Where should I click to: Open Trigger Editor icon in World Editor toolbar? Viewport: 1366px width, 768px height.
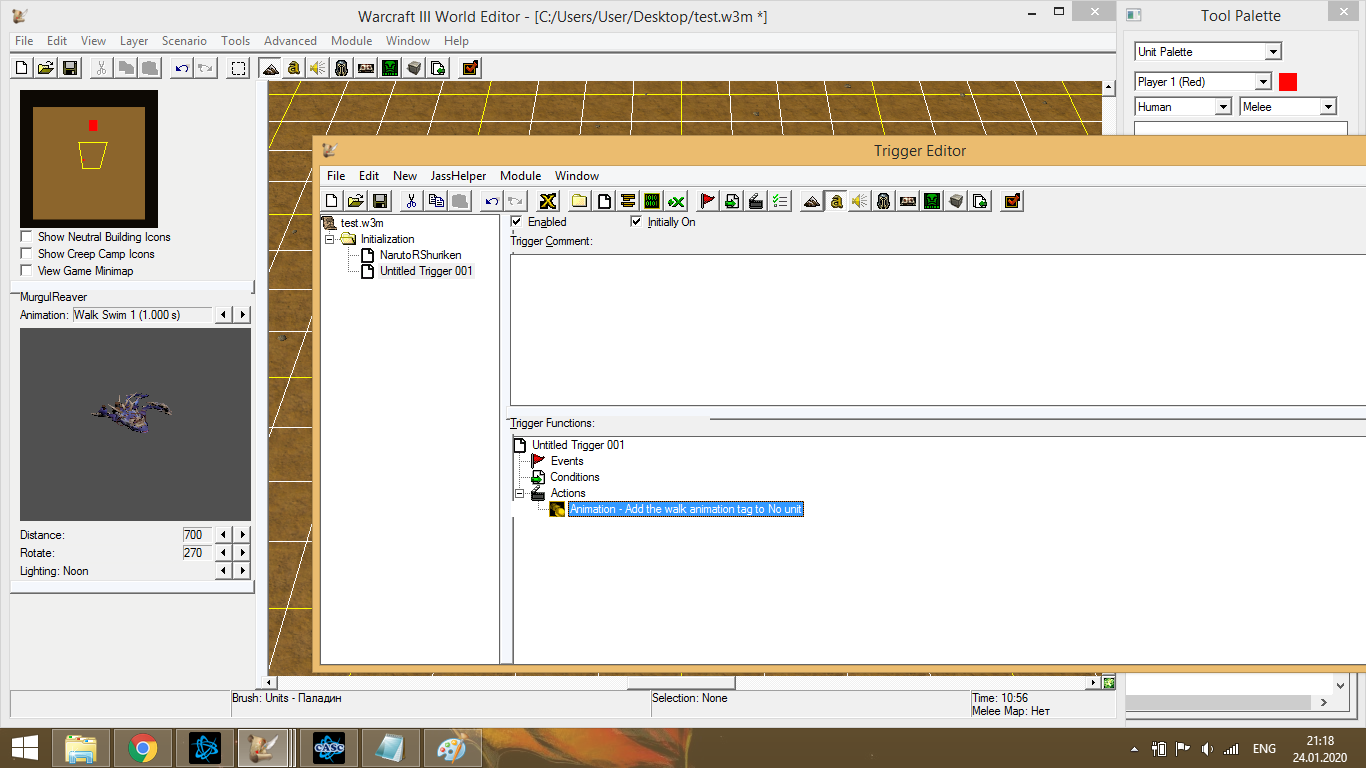294,68
